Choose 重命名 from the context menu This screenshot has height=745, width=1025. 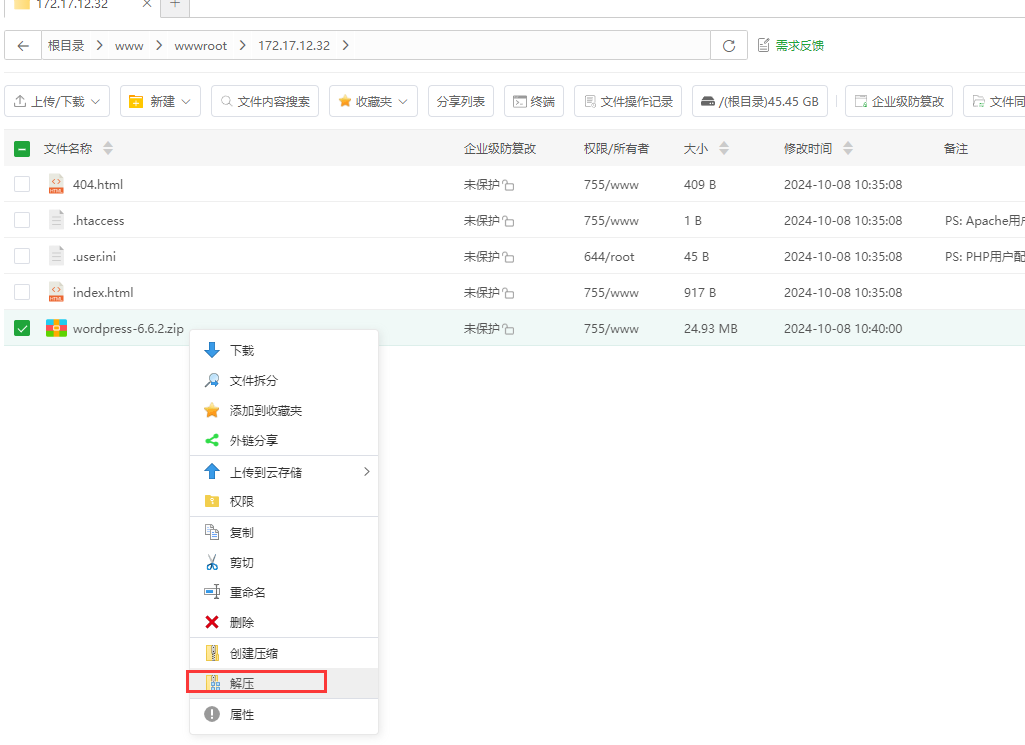[x=284, y=592]
